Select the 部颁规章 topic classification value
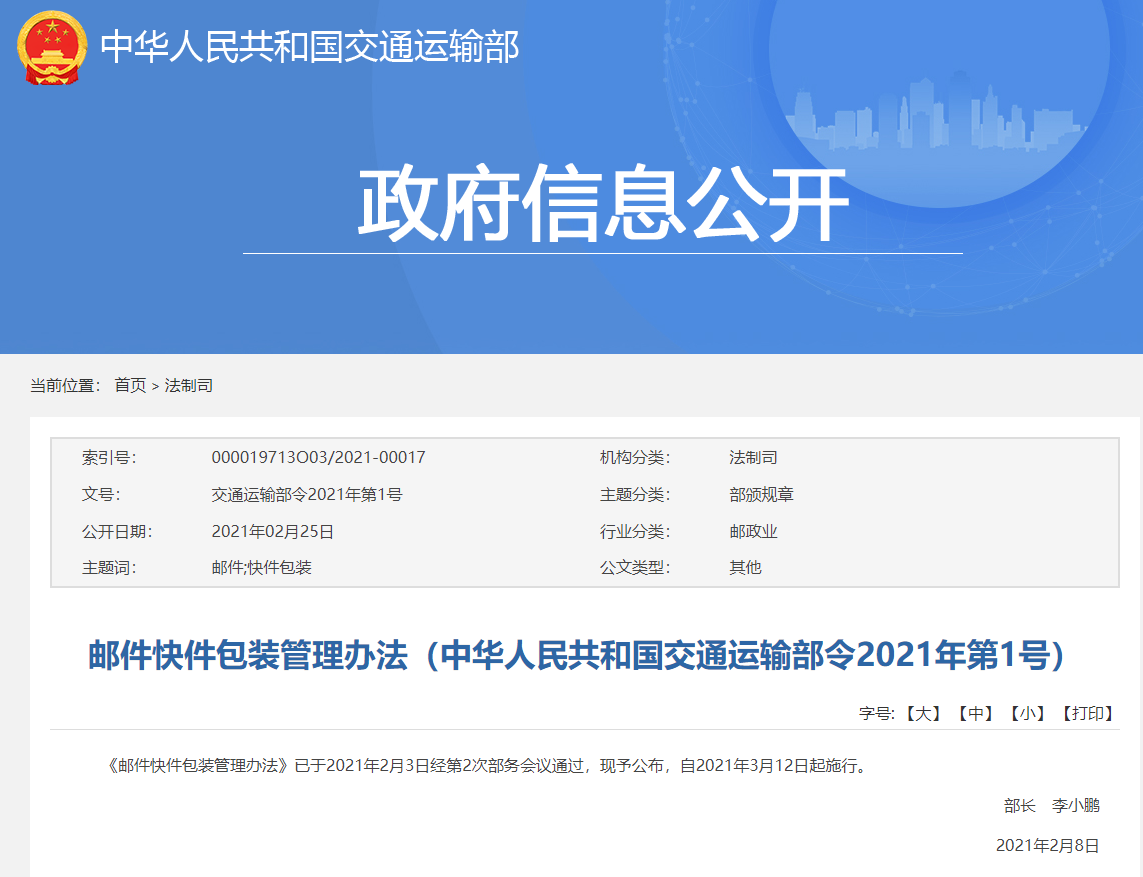This screenshot has width=1143, height=877. tap(761, 494)
